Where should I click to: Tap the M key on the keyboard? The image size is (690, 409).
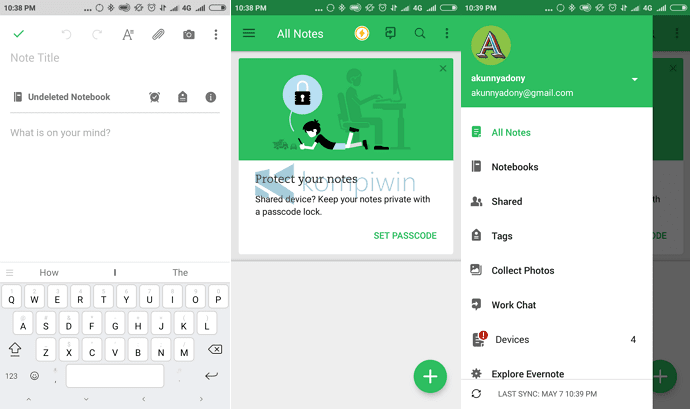184,349
